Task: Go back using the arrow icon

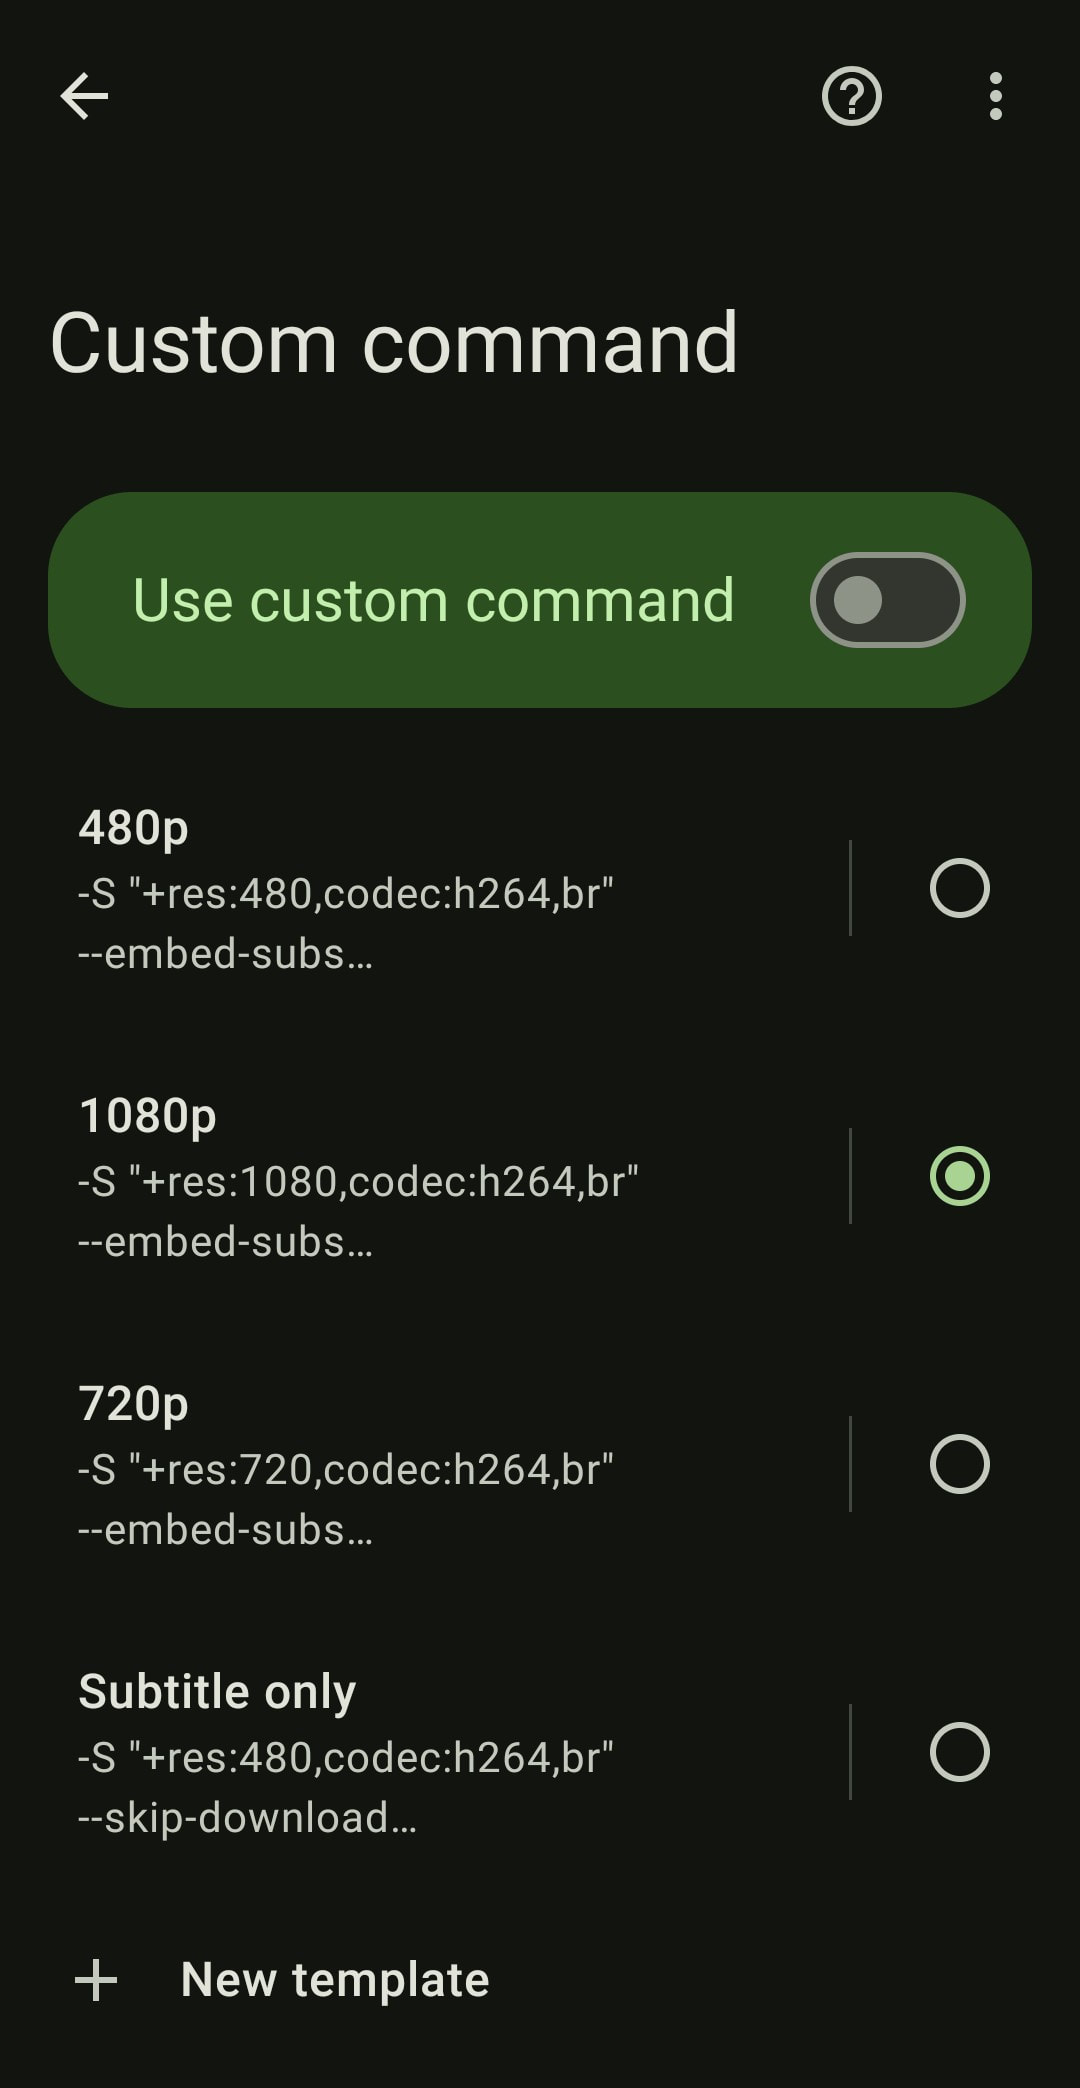Action: (84, 97)
